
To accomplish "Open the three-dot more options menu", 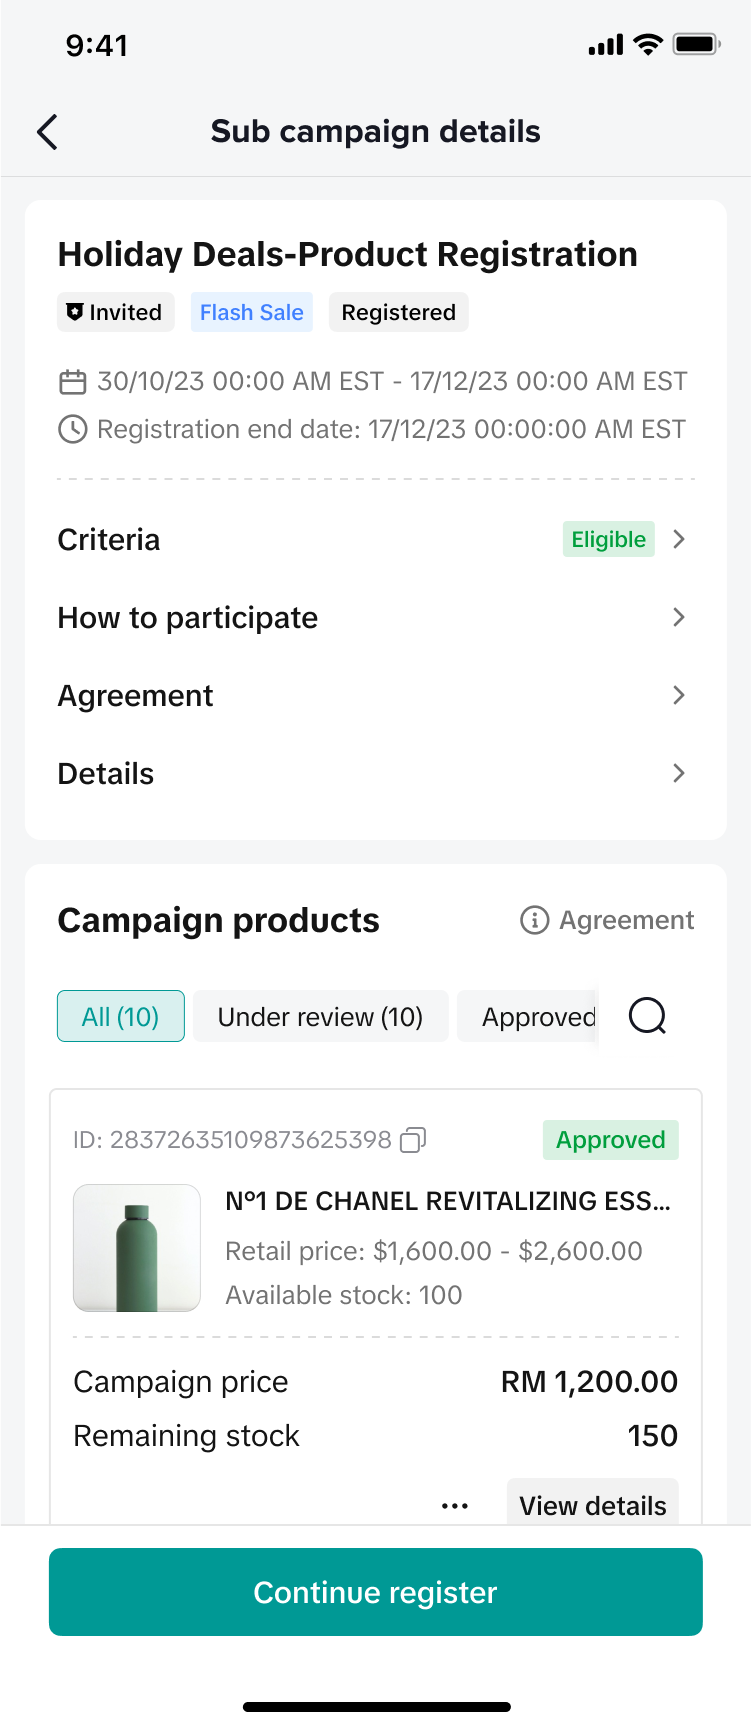I will [455, 1506].
